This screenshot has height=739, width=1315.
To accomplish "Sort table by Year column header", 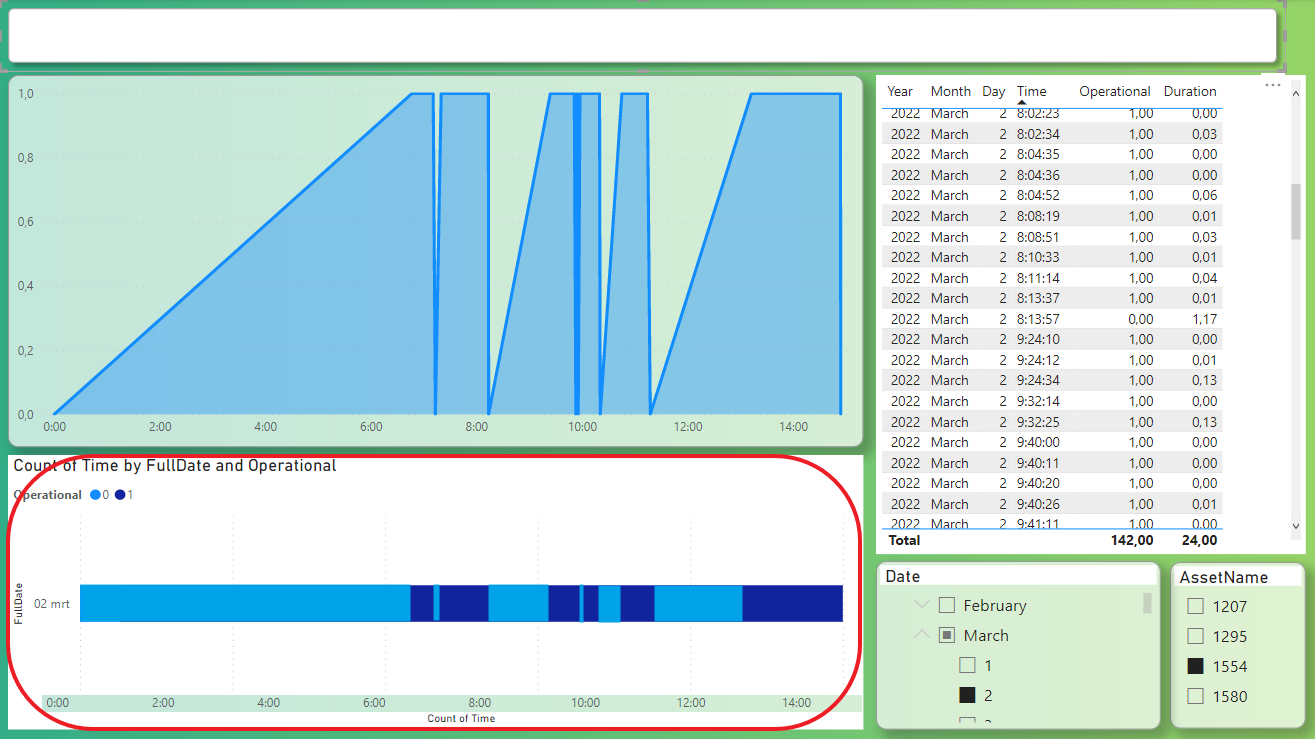I will pos(900,91).
